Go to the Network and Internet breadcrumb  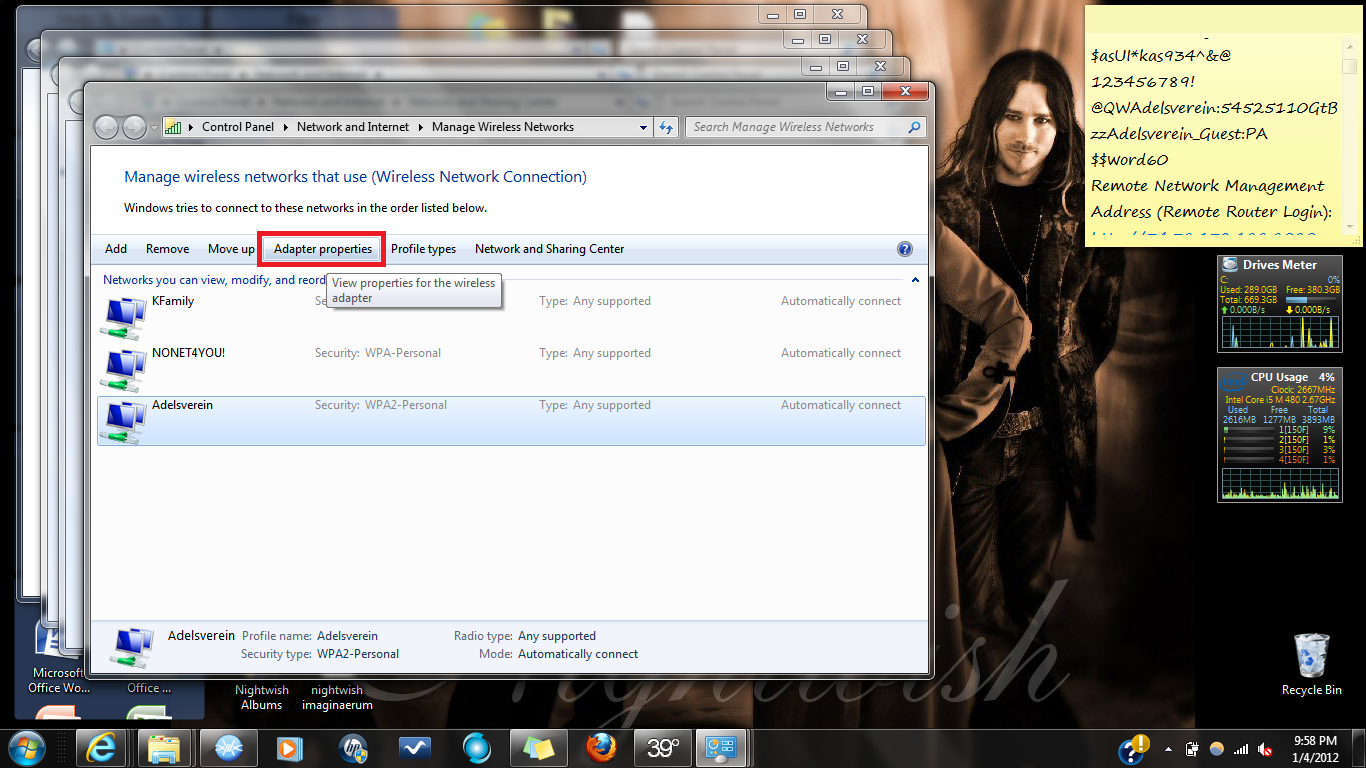[x=353, y=127]
